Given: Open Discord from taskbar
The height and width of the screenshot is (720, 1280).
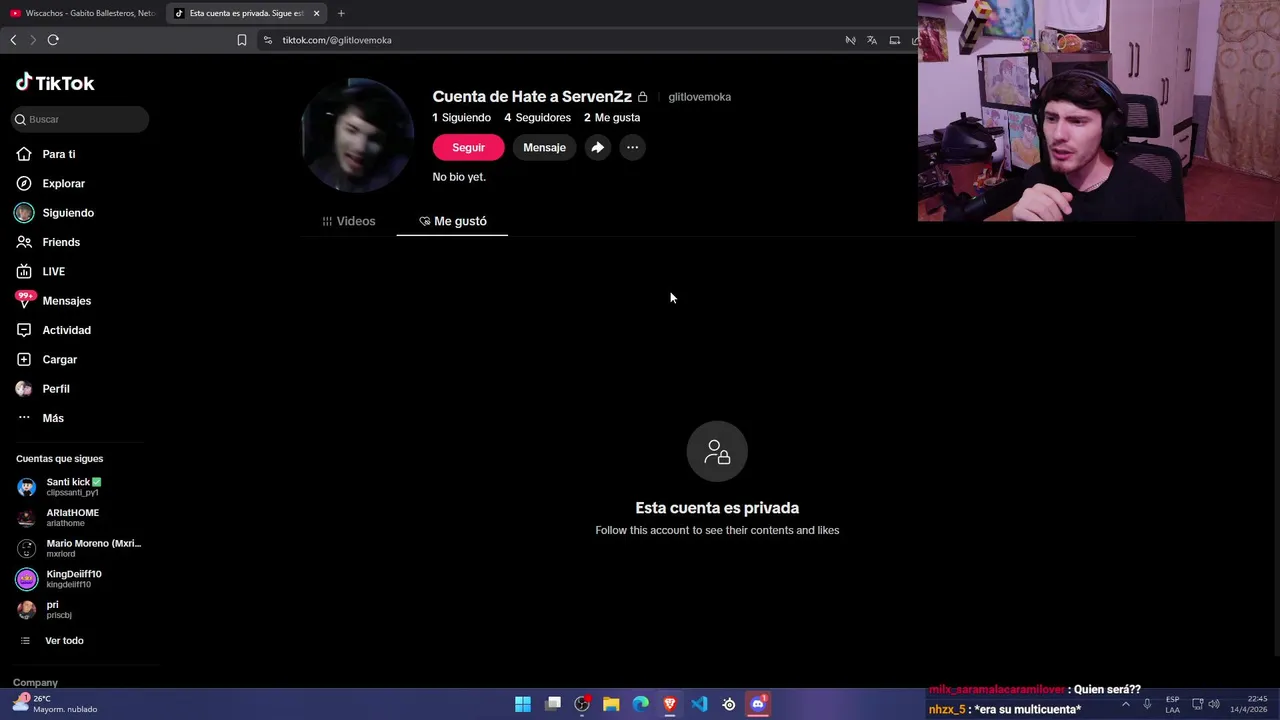Looking at the screenshot, I should tap(758, 704).
